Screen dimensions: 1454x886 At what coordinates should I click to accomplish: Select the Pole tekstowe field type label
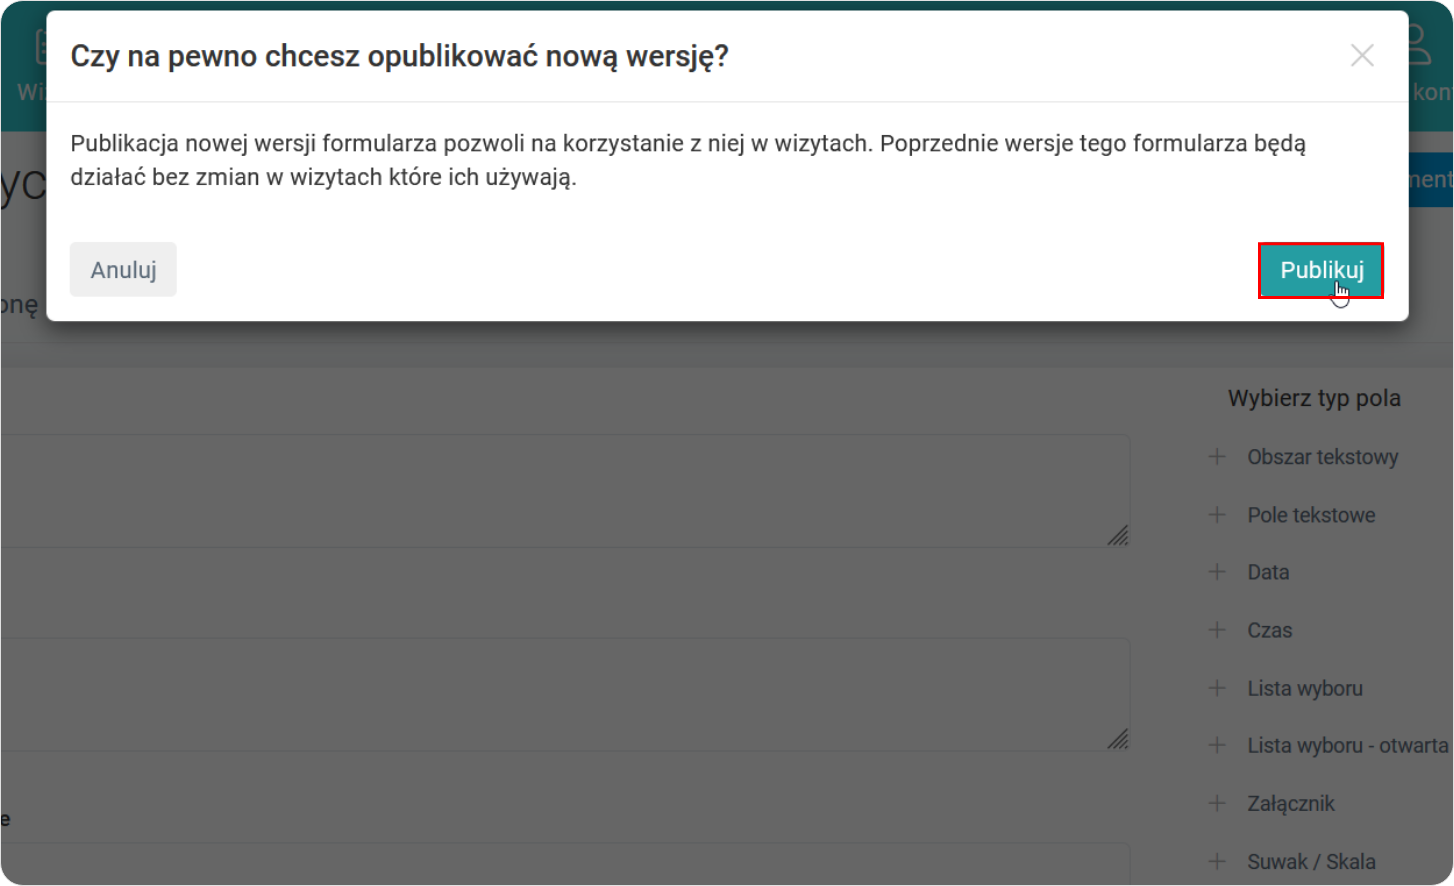(1311, 515)
